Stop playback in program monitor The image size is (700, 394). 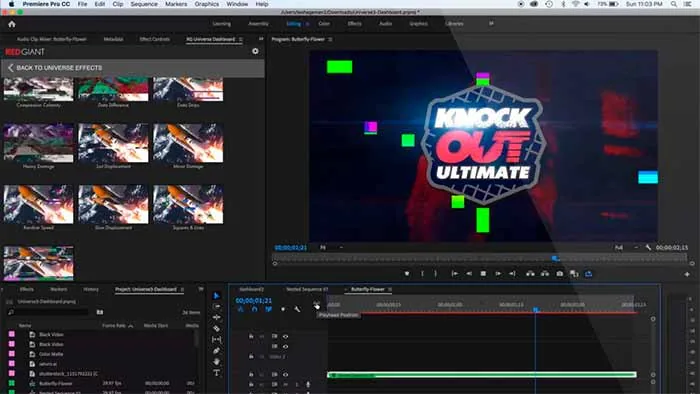(483, 274)
